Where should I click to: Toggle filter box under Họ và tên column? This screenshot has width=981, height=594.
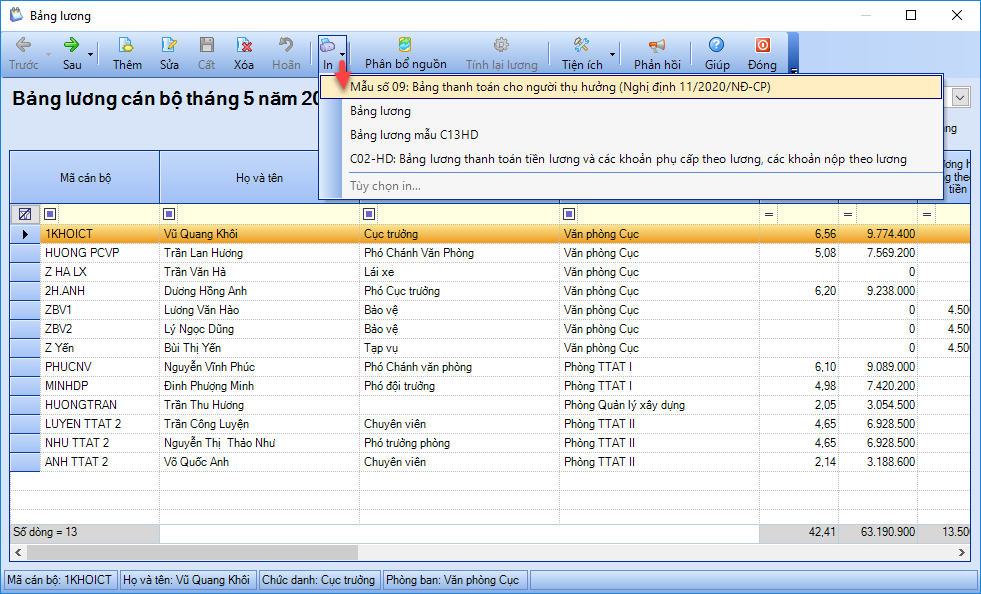[170, 213]
